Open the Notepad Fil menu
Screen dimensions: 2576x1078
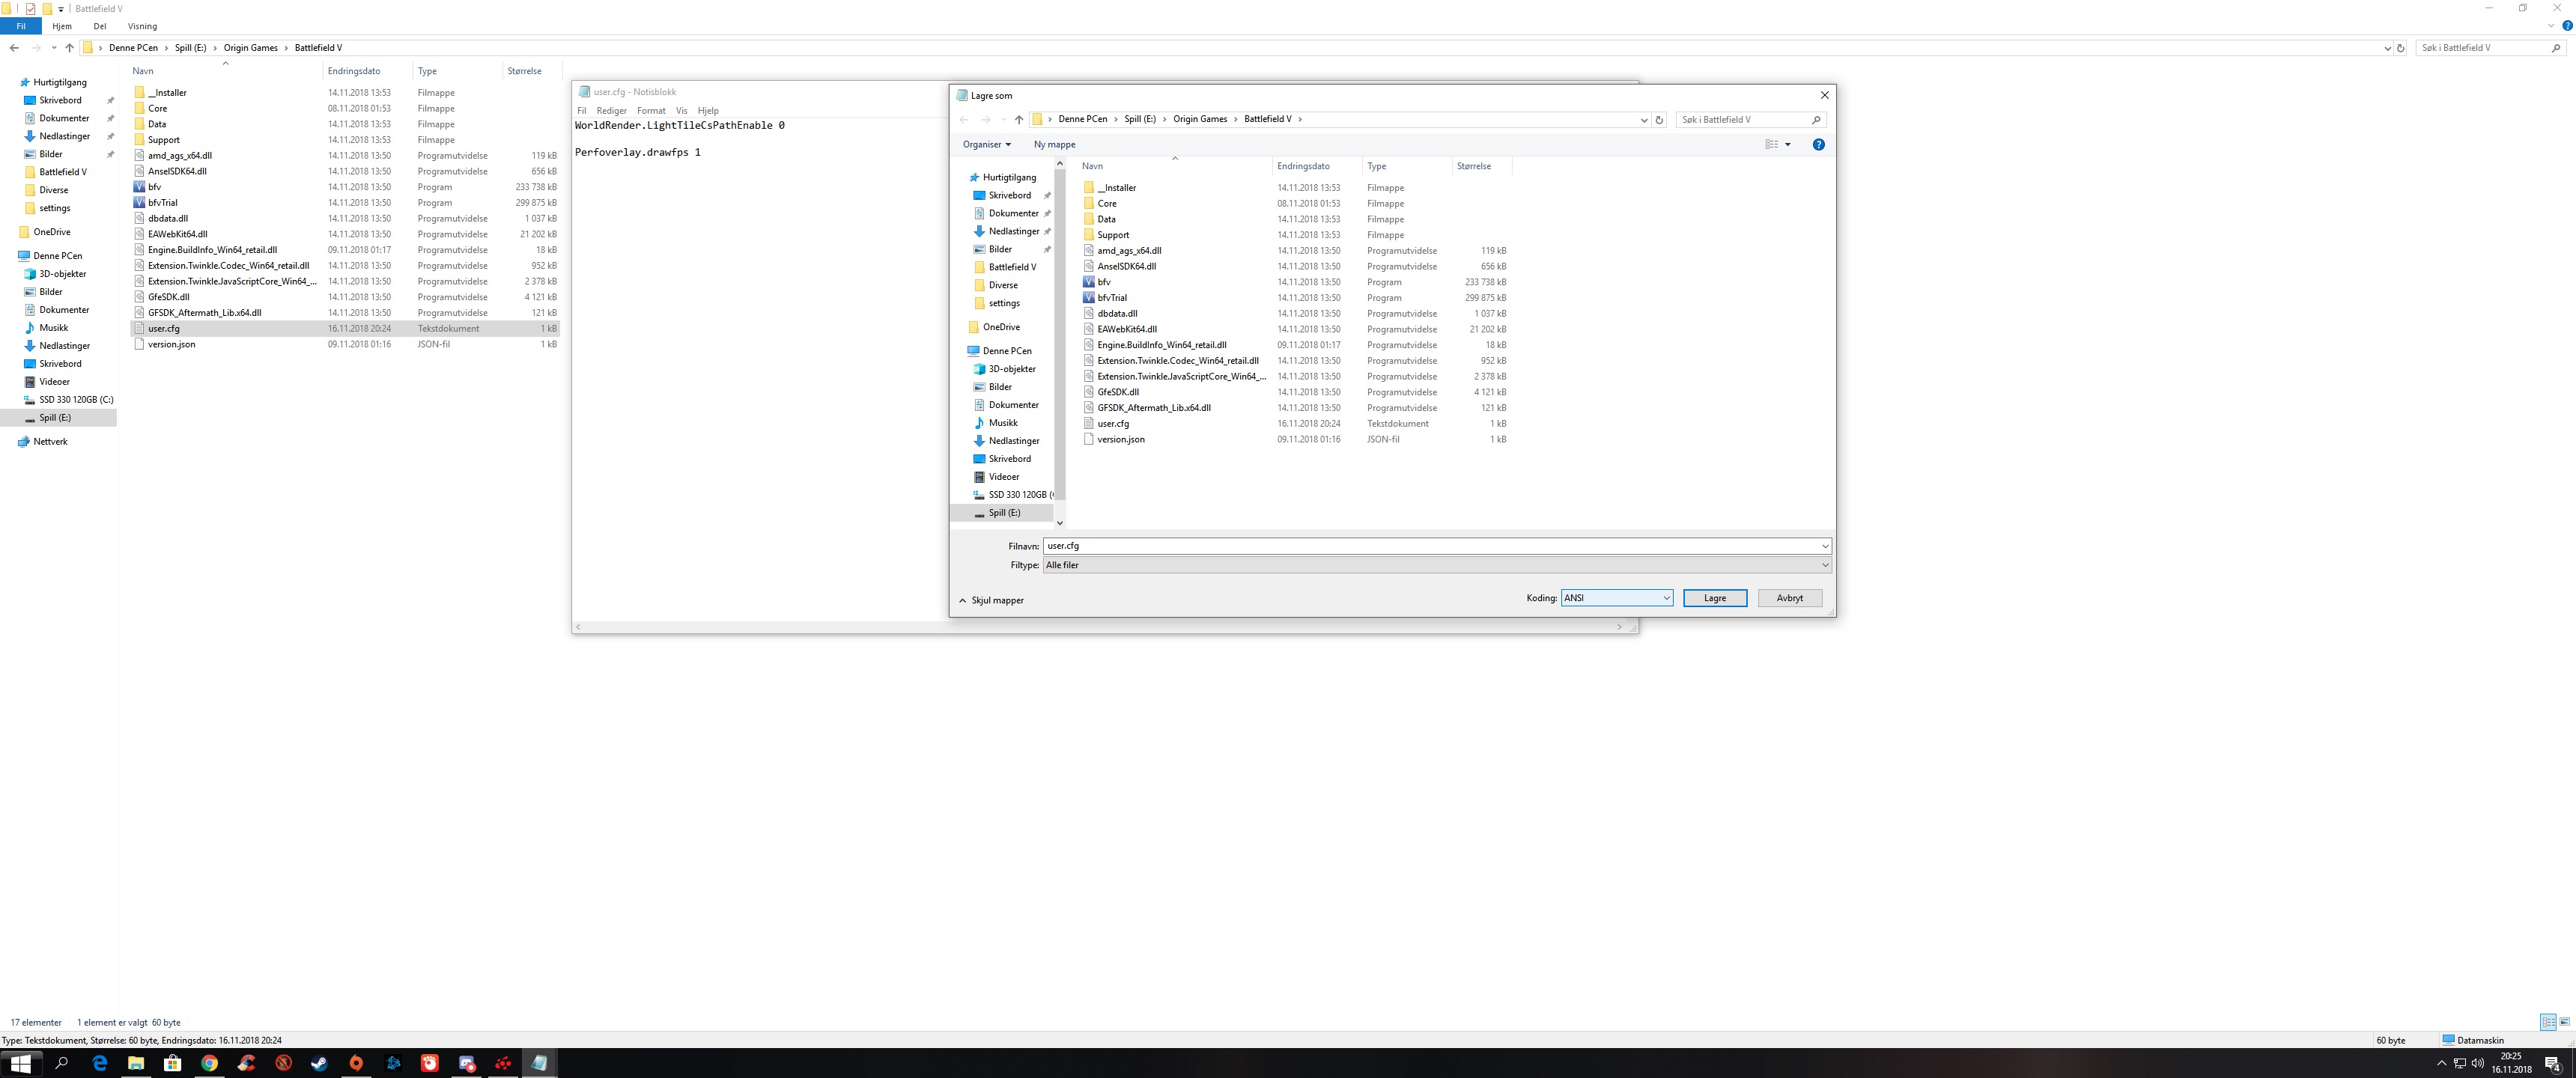pyautogui.click(x=582, y=111)
